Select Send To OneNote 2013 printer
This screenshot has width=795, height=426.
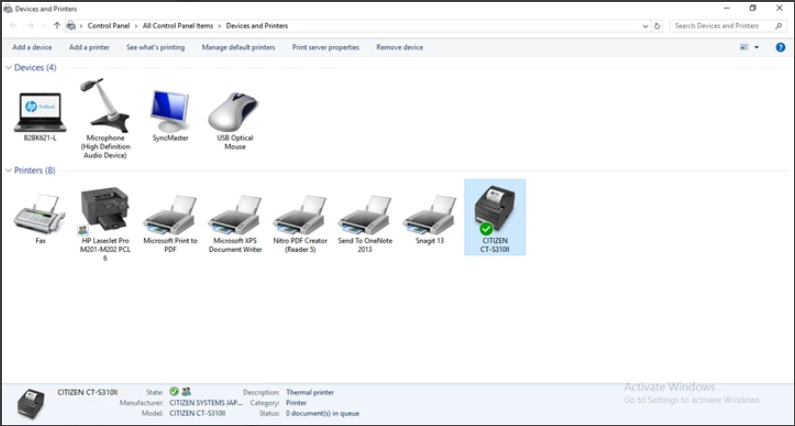click(365, 215)
